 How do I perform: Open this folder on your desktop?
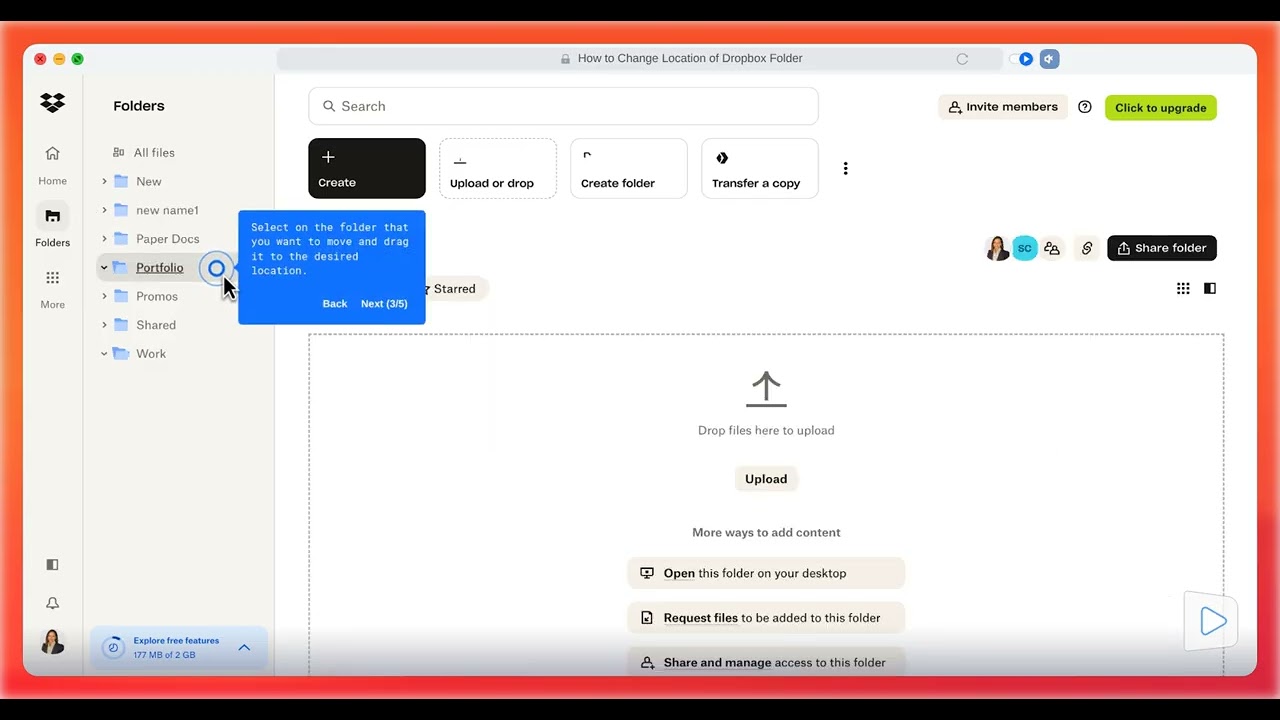(766, 573)
